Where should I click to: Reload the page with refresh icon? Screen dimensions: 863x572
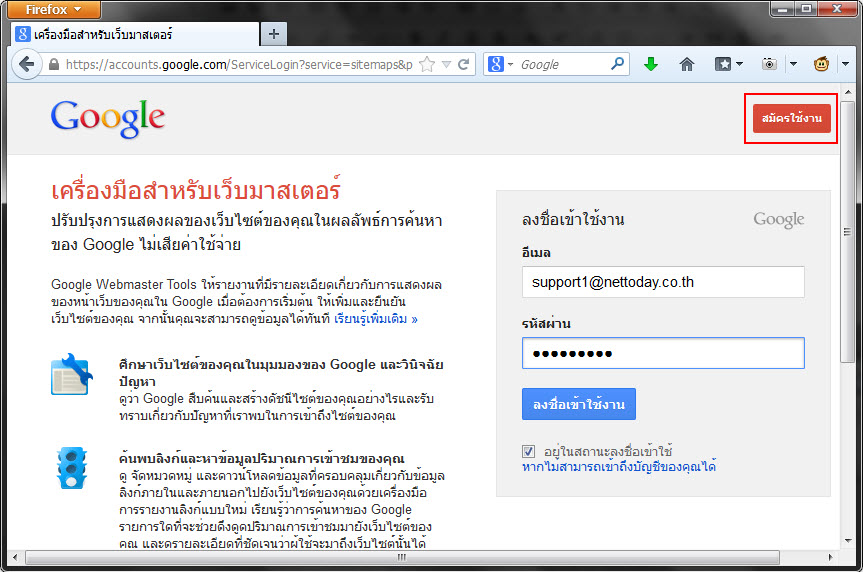tap(464, 64)
